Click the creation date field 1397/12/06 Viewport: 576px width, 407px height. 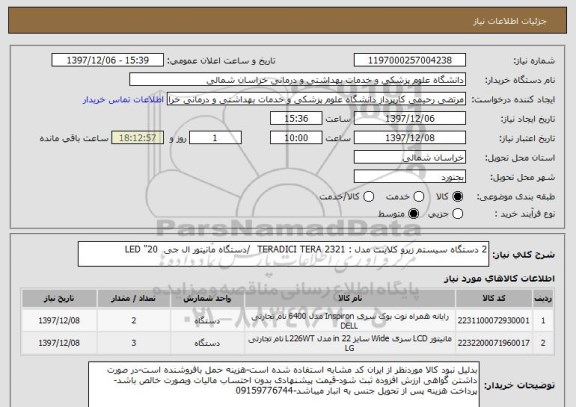pos(410,119)
